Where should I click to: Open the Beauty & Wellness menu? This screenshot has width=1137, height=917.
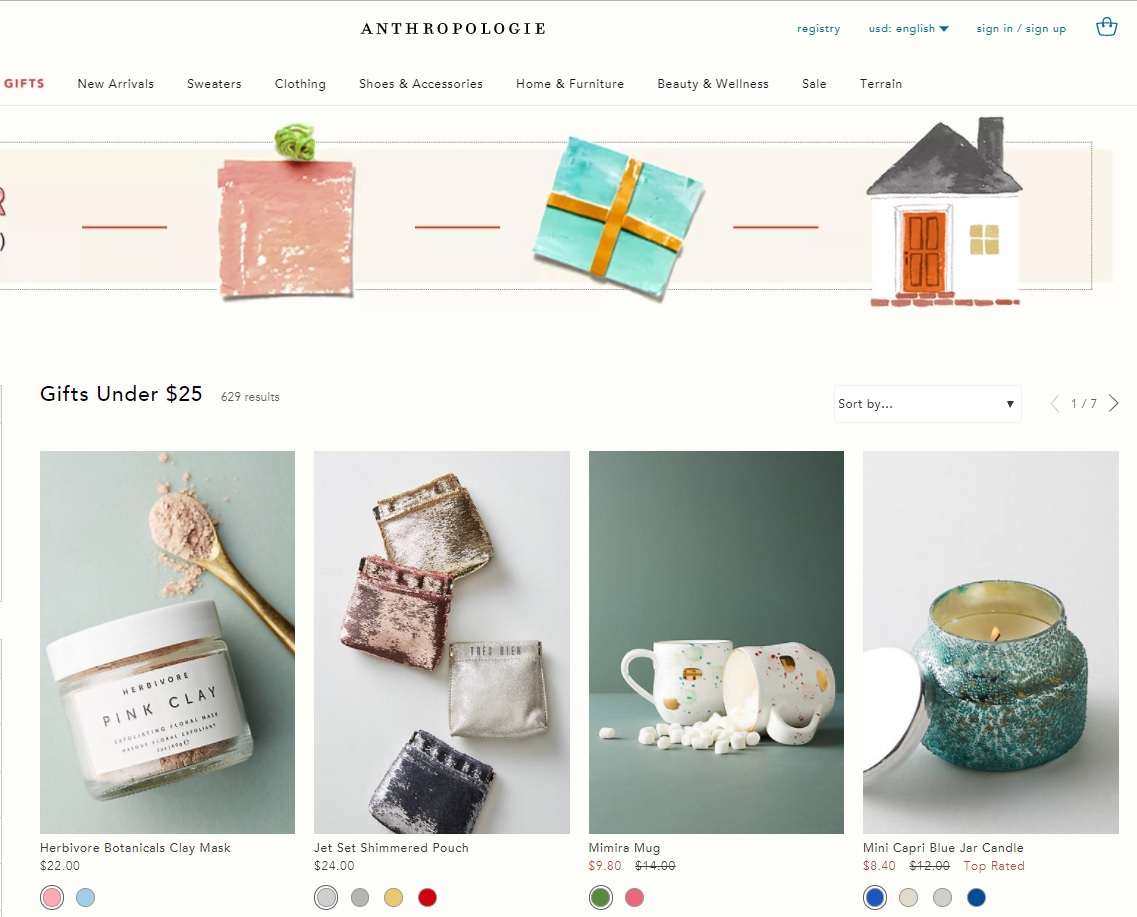[713, 84]
